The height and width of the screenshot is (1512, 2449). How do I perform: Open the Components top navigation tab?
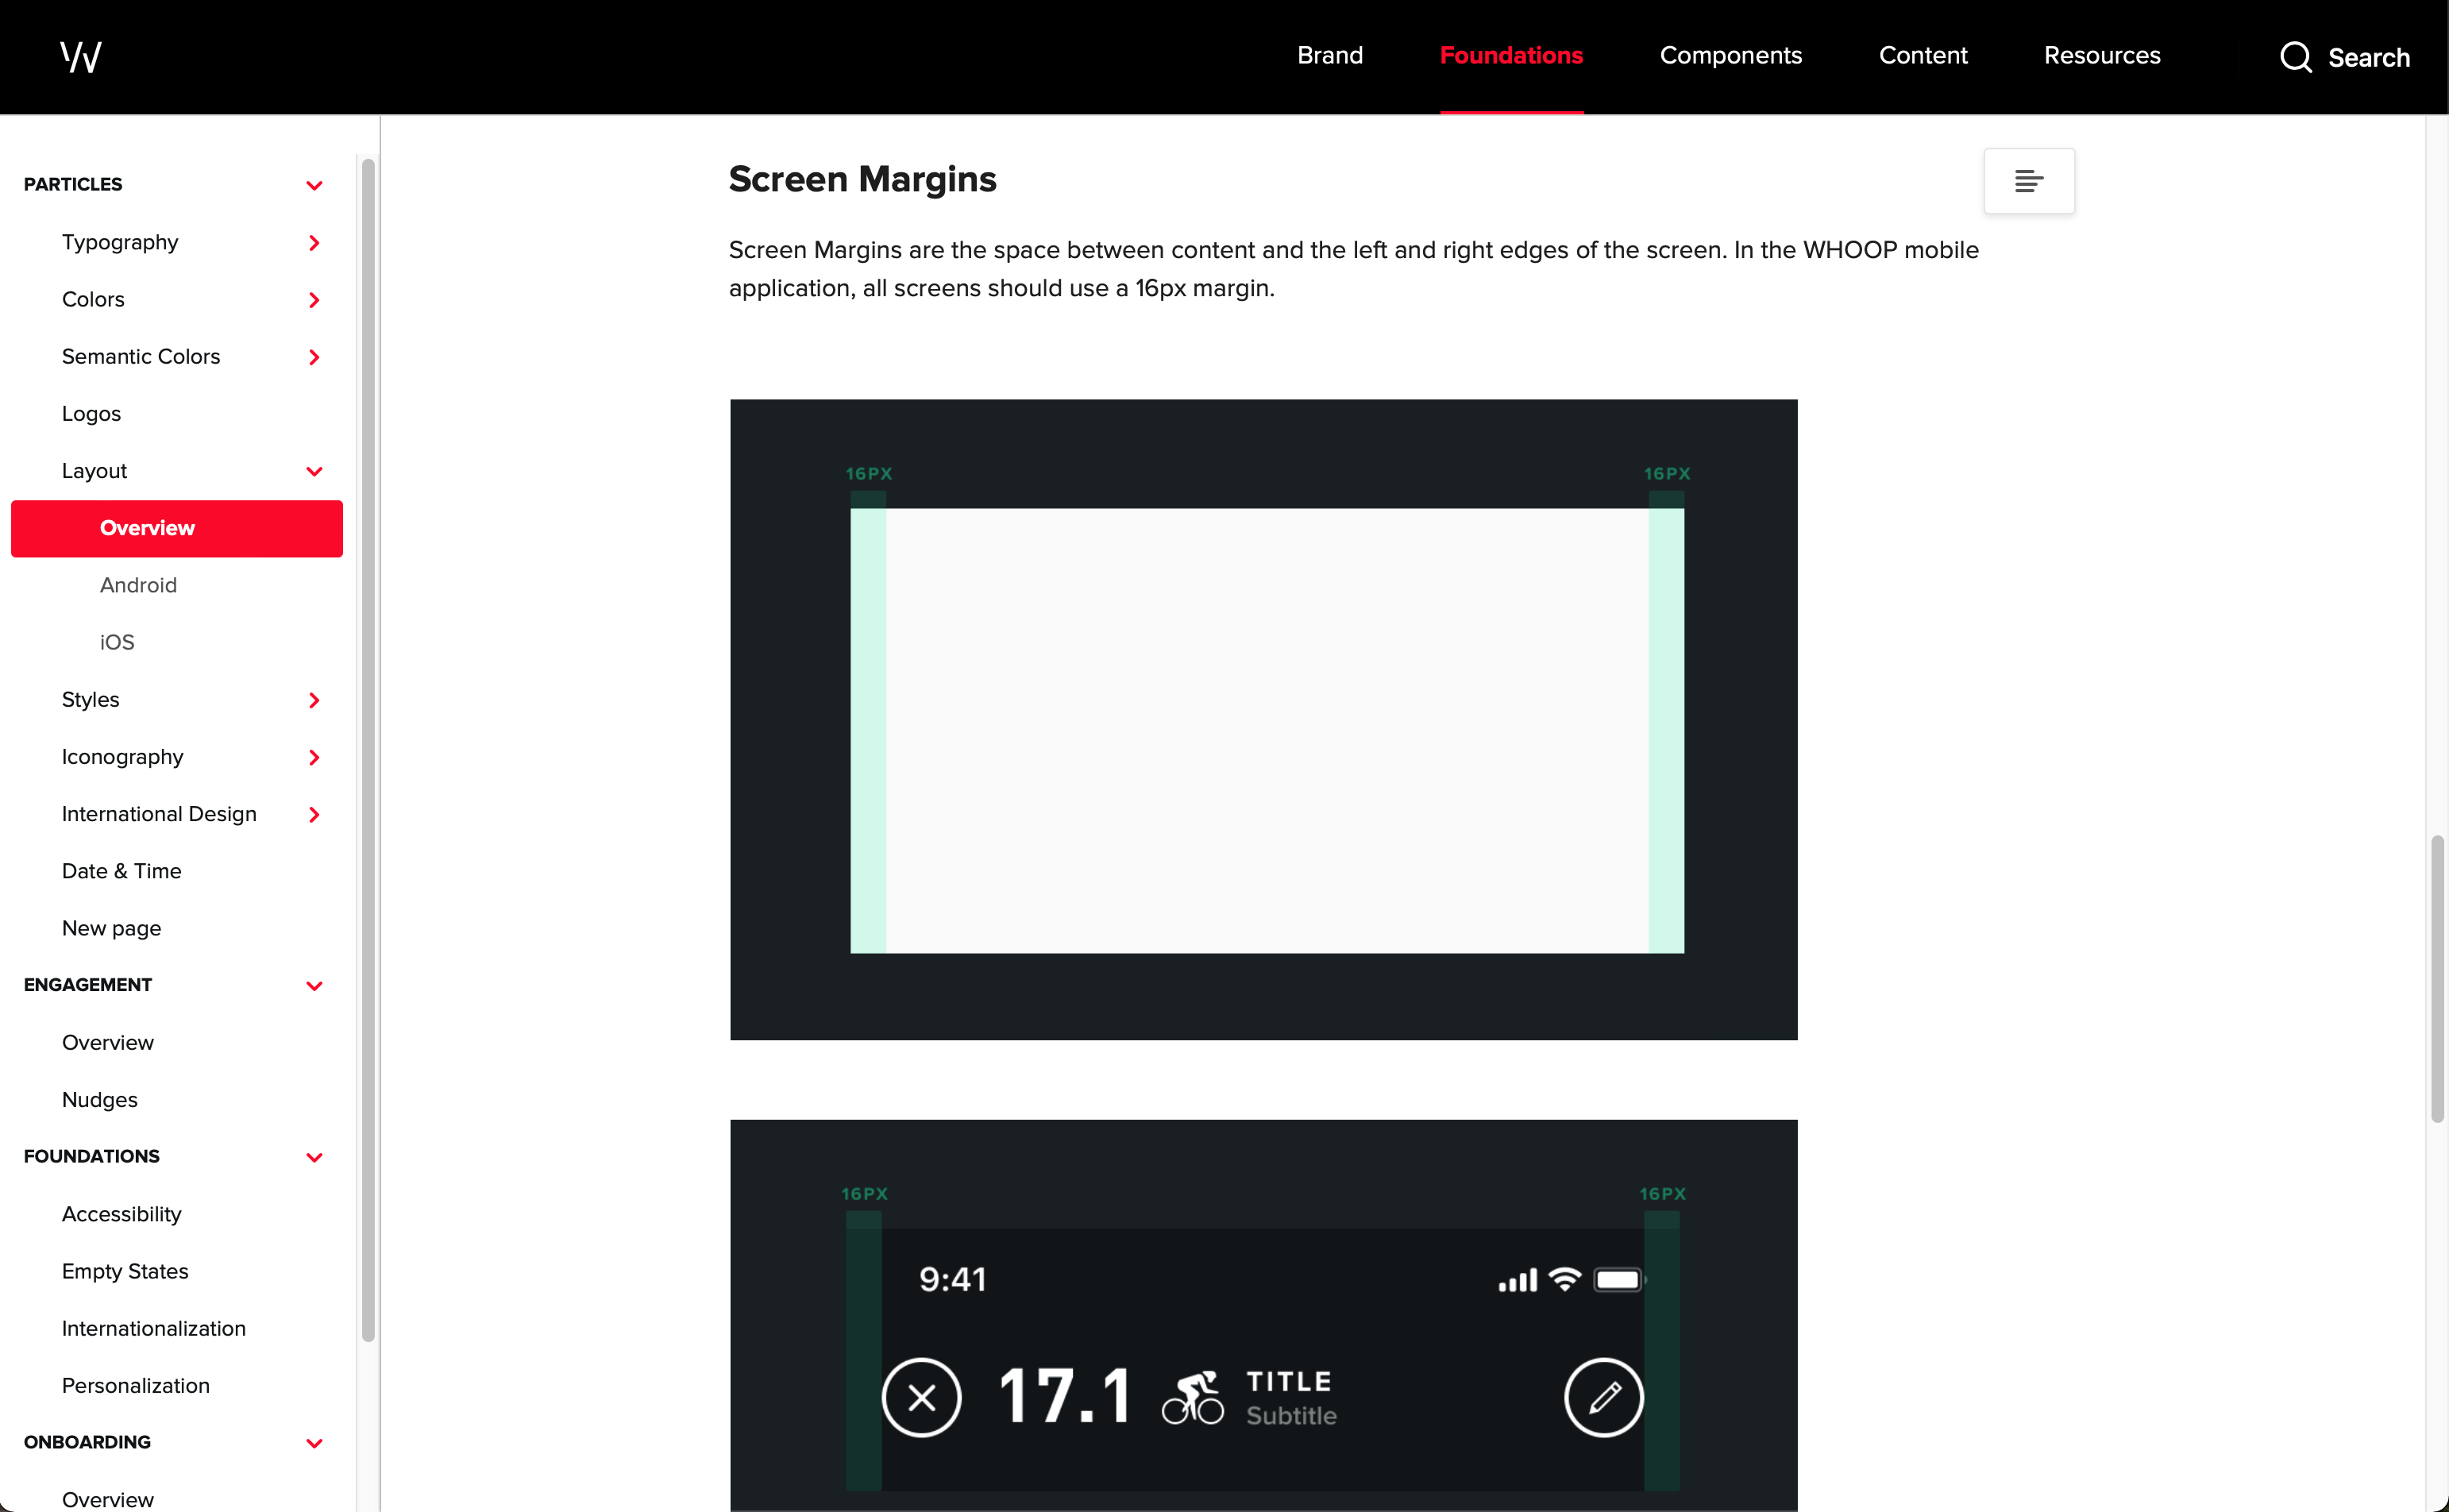point(1730,56)
